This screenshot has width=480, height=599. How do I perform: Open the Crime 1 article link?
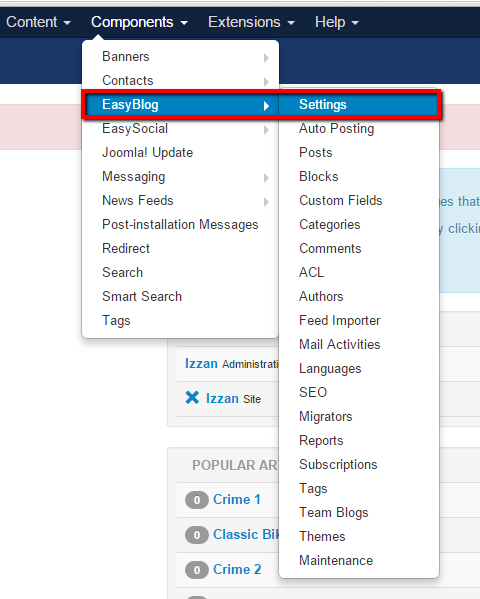point(237,499)
